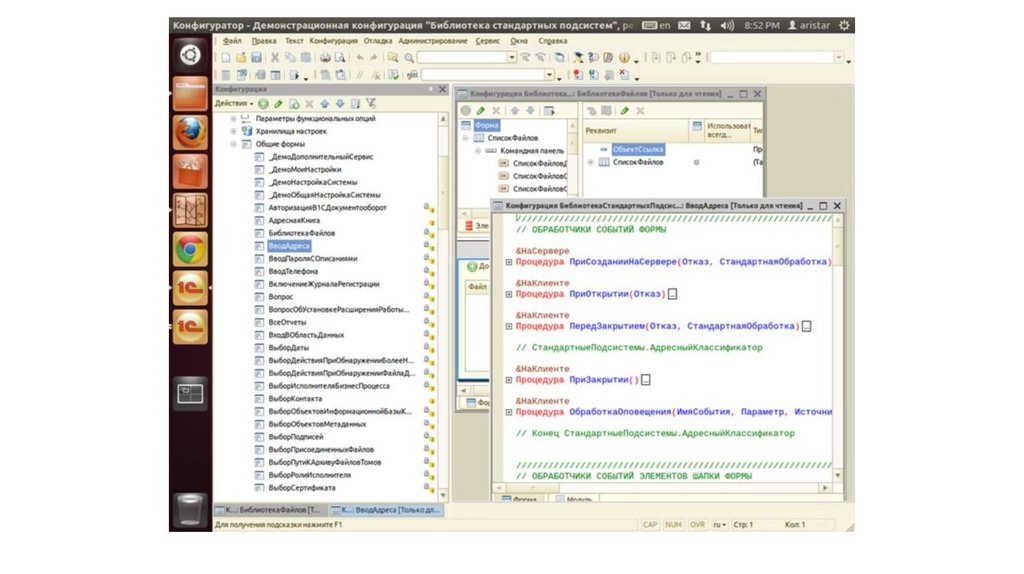Collapse the Общие формы tree node
The height and width of the screenshot is (574, 1024).
click(234, 144)
